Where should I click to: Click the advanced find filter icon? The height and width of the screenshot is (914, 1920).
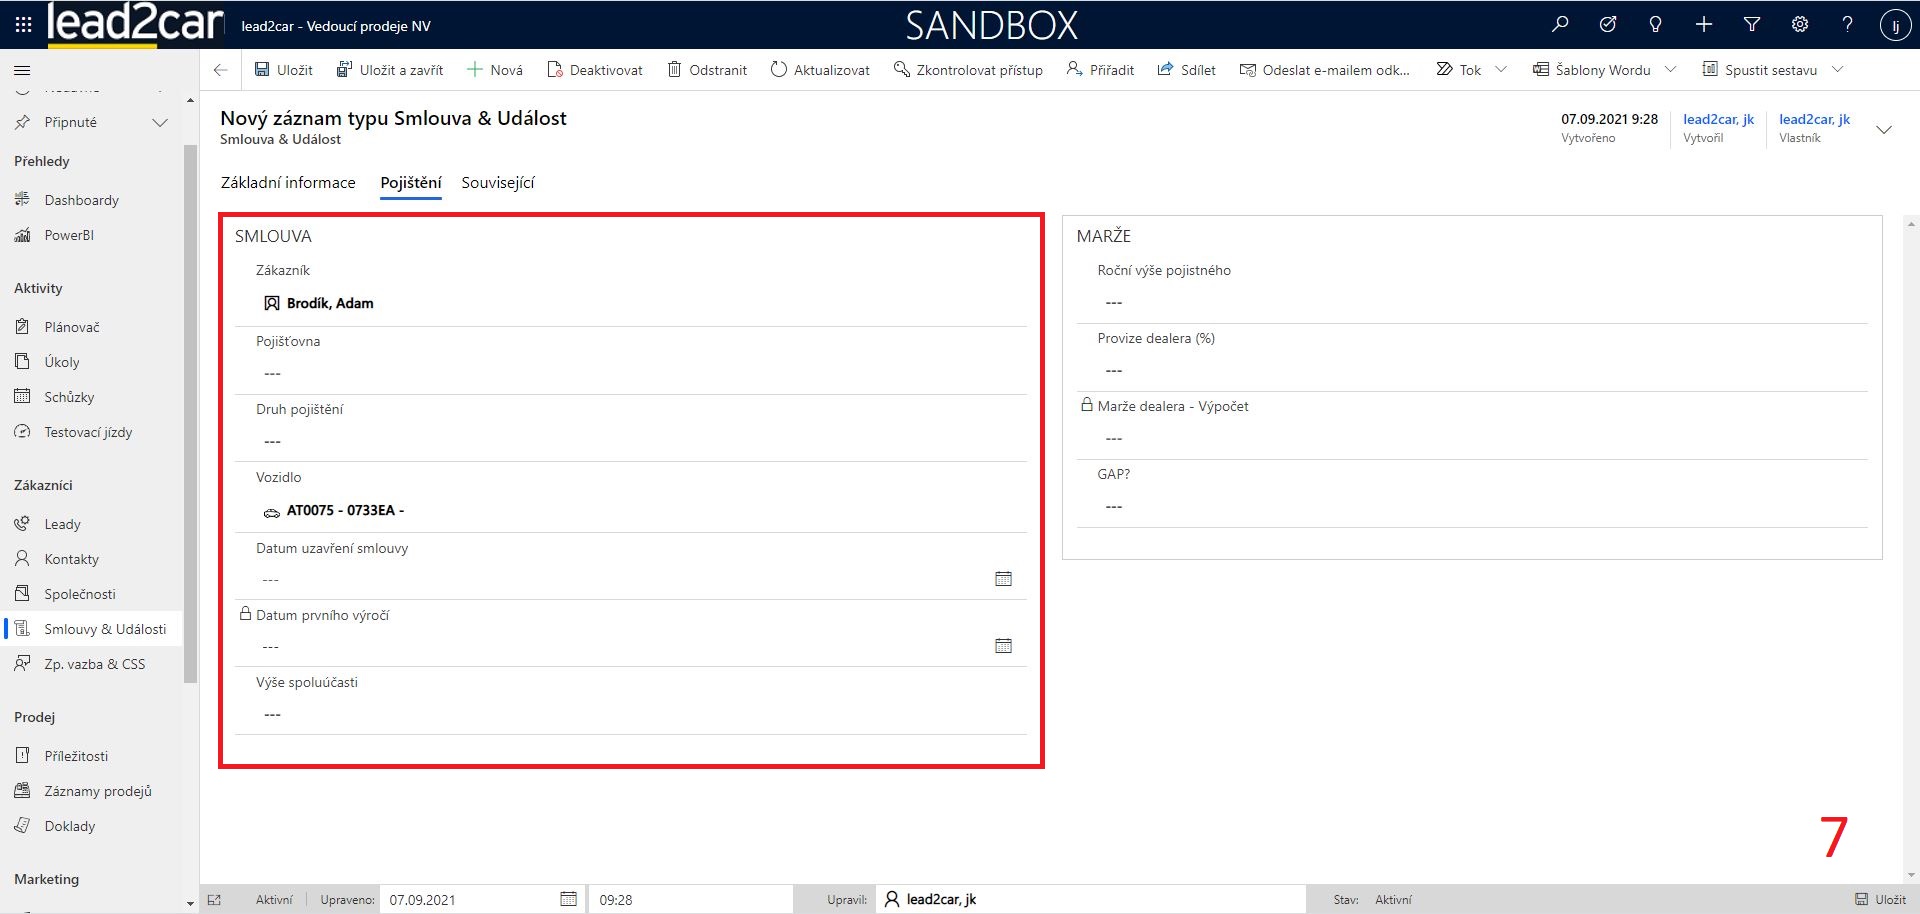tap(1751, 25)
